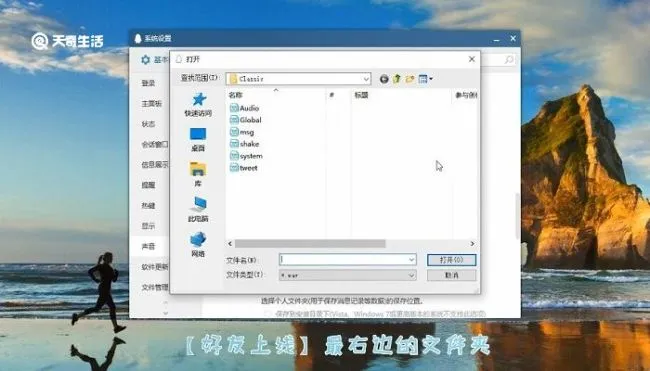Click the 取消 cancel button
The height and width of the screenshot is (371, 650).
point(451,275)
